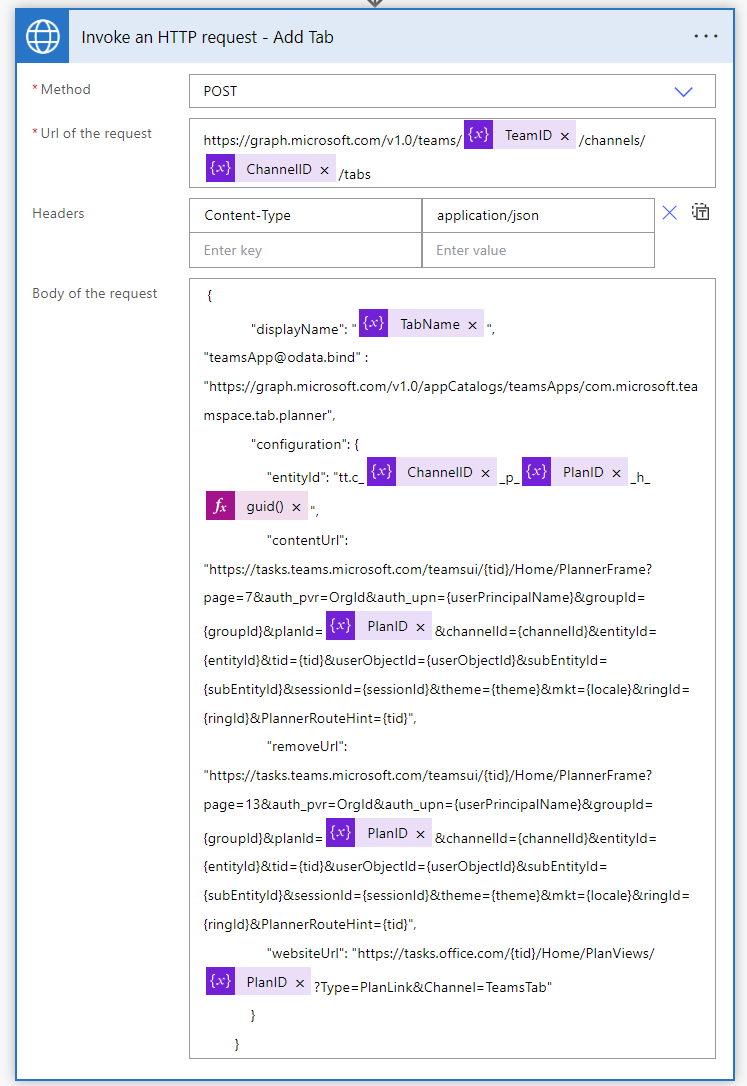This screenshot has height=1086, width=747.
Task: Open the action's three-dot more options menu
Action: (x=705, y=36)
